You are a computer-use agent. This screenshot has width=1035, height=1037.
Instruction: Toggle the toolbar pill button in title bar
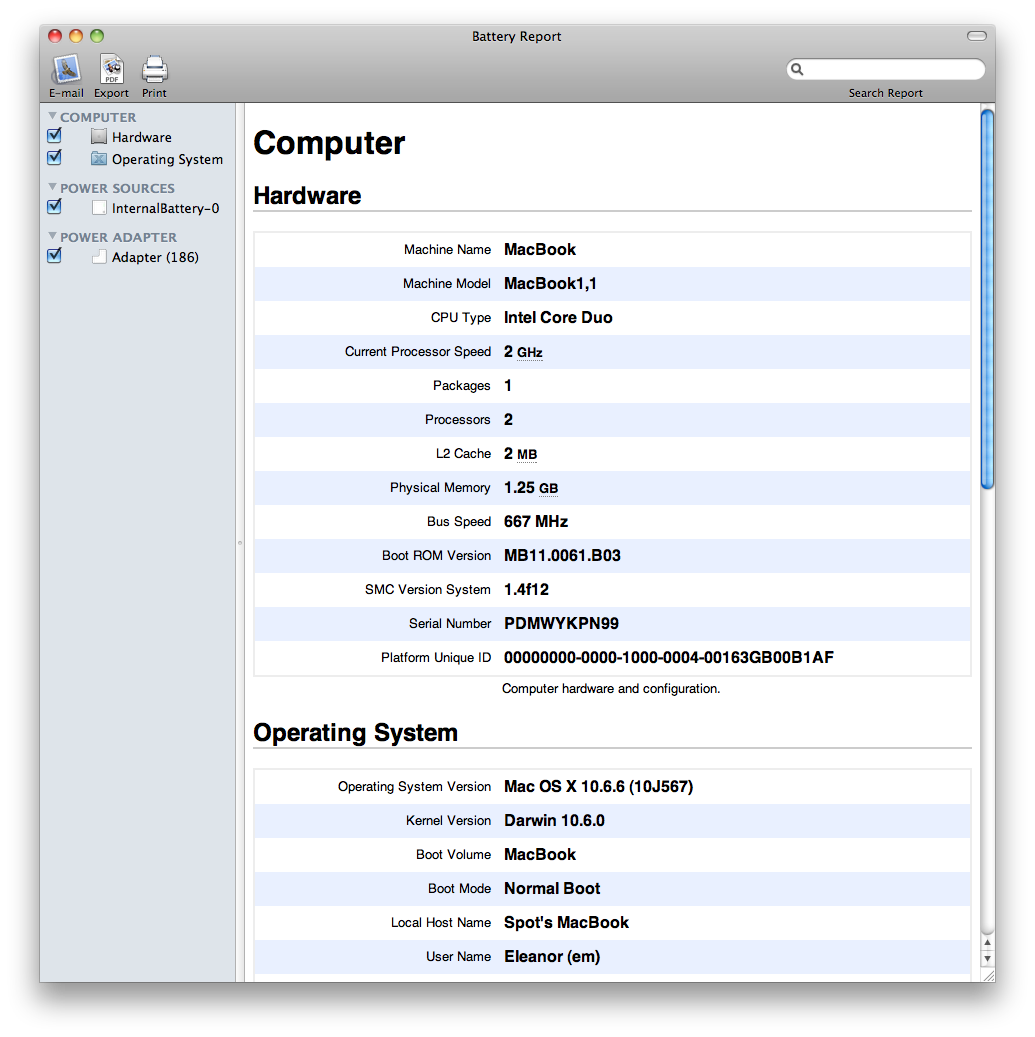[976, 36]
